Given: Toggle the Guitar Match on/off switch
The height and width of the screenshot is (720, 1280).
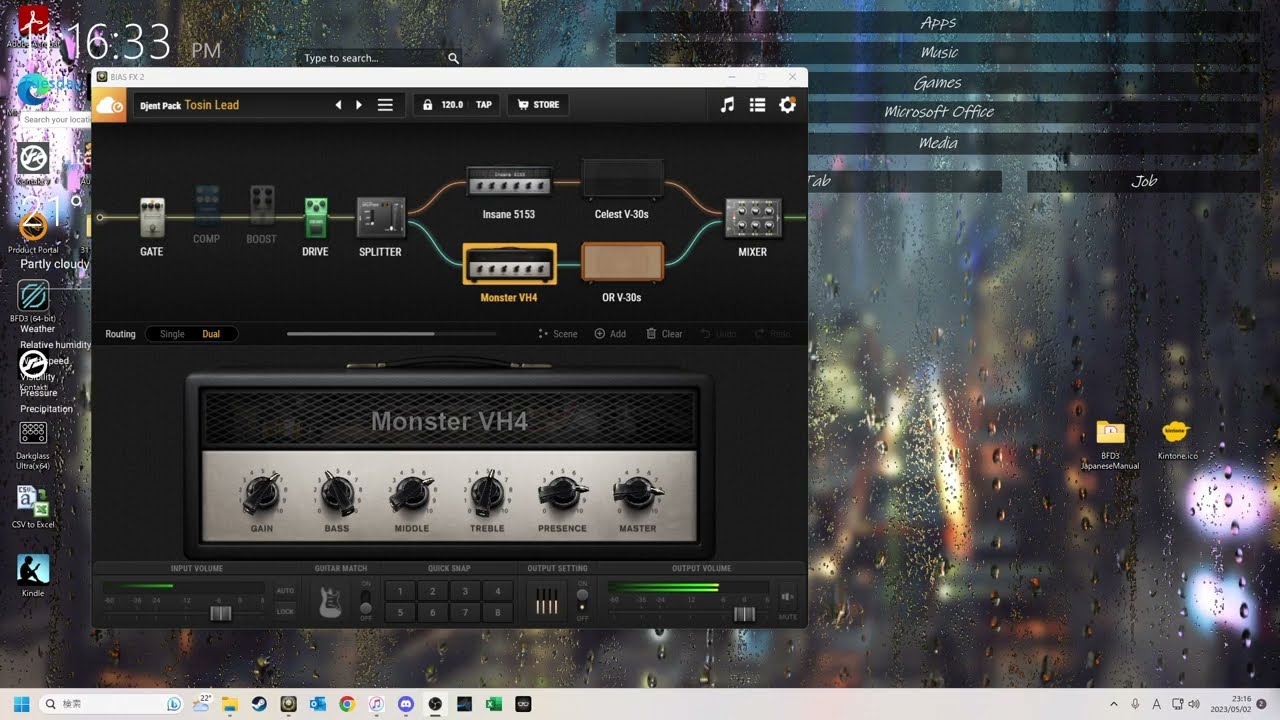Looking at the screenshot, I should coord(366,601).
